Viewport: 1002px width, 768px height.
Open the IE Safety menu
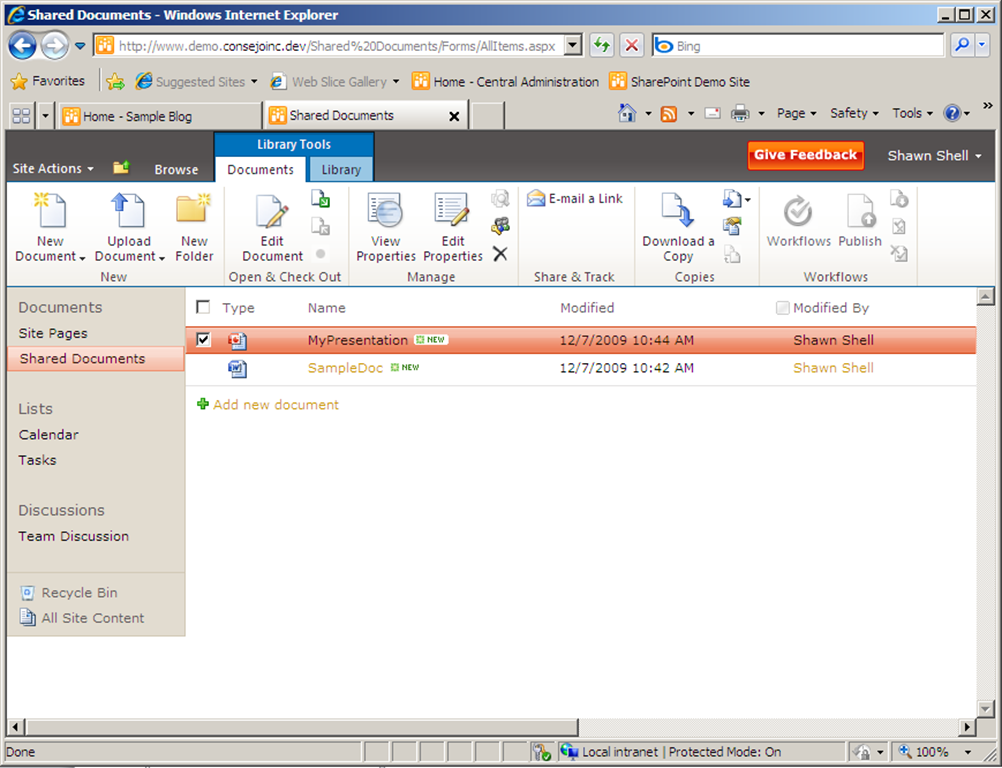pyautogui.click(x=854, y=113)
